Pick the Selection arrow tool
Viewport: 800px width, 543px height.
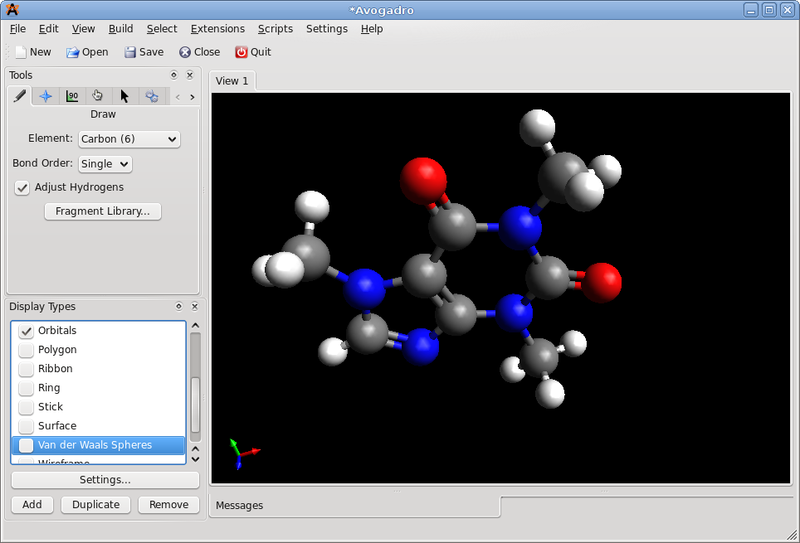click(125, 96)
